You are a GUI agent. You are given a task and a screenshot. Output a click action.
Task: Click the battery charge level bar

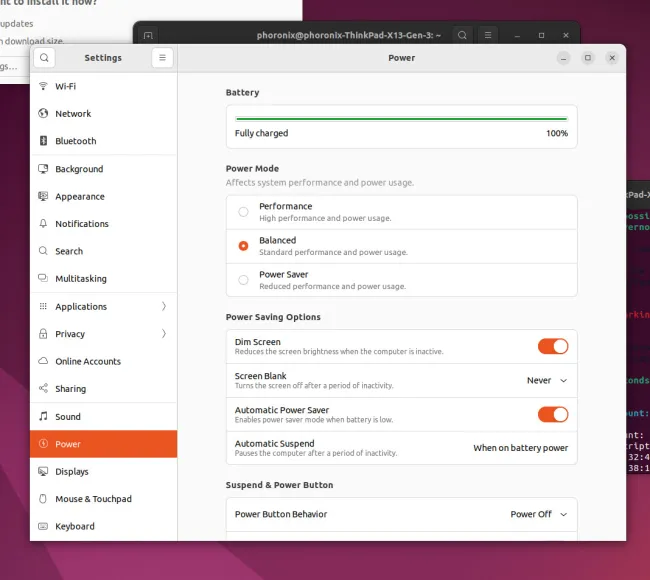tap(401, 119)
